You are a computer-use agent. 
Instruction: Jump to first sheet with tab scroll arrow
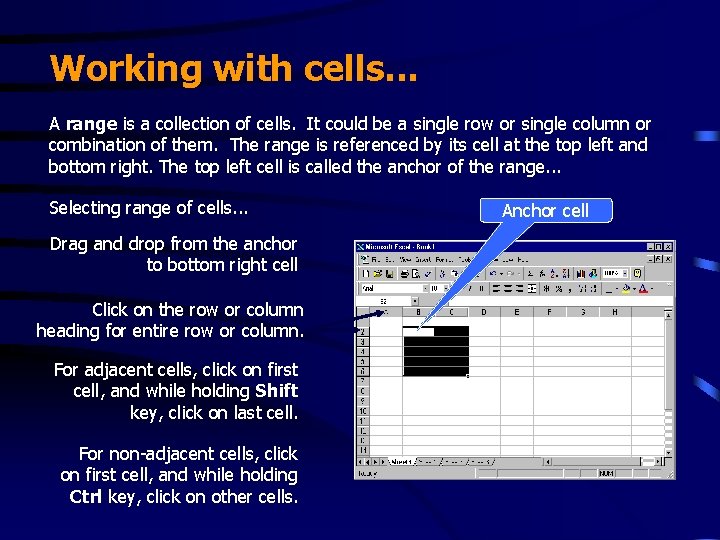pos(360,461)
